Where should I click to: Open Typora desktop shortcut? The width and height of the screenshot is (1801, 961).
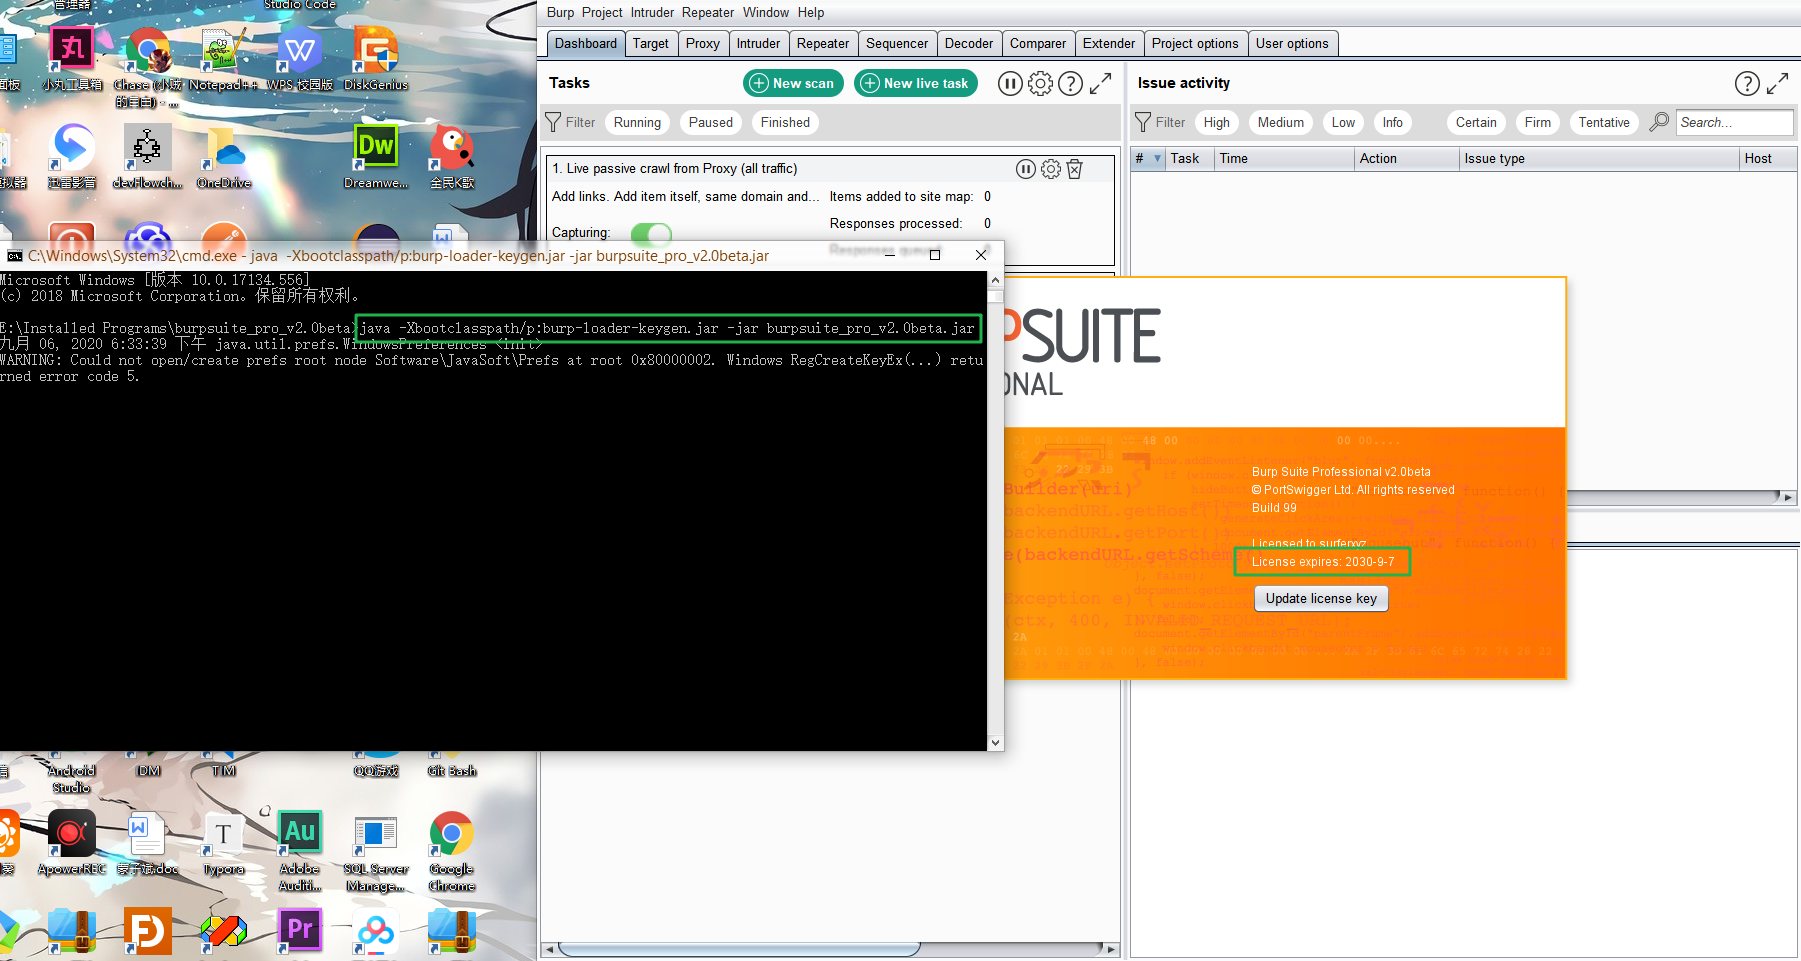(223, 845)
